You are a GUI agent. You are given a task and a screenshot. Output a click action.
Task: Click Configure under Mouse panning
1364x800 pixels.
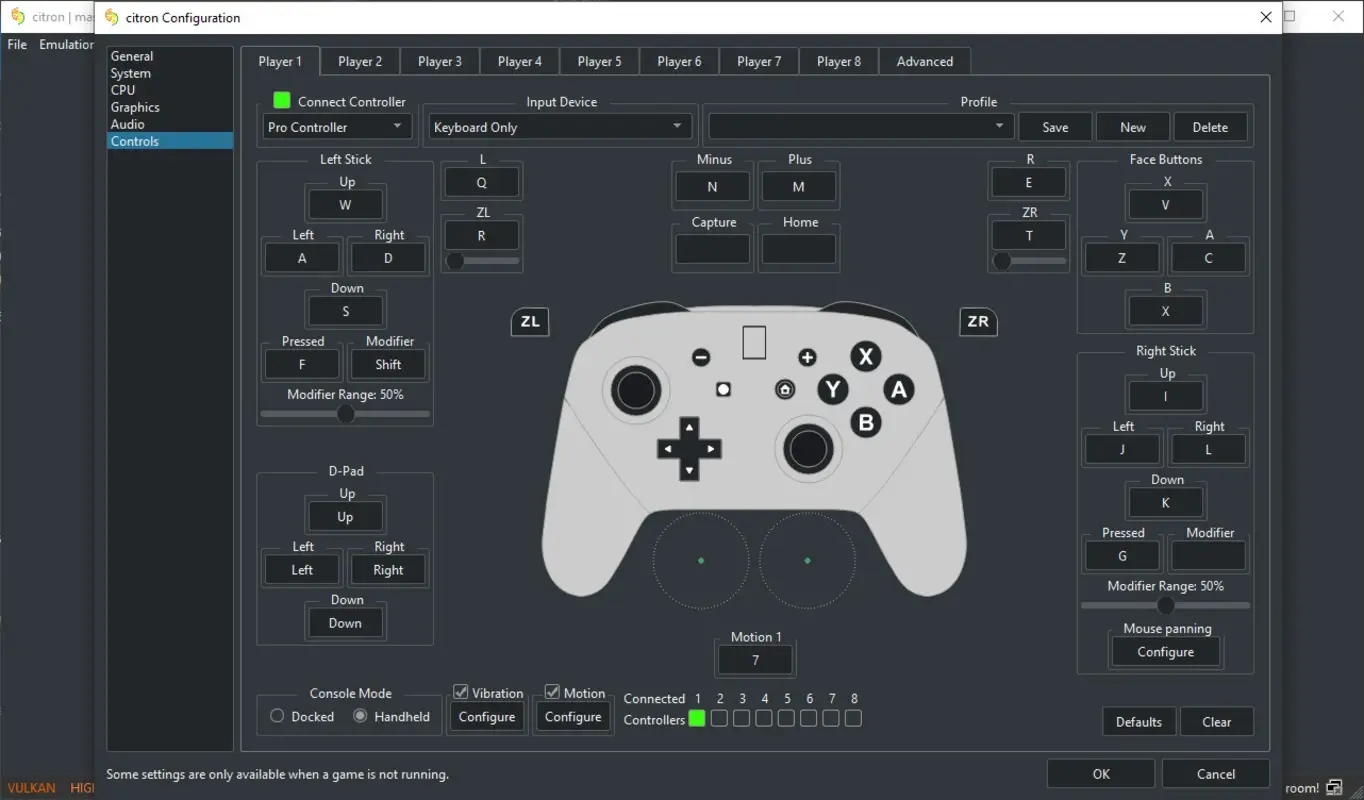1165,651
